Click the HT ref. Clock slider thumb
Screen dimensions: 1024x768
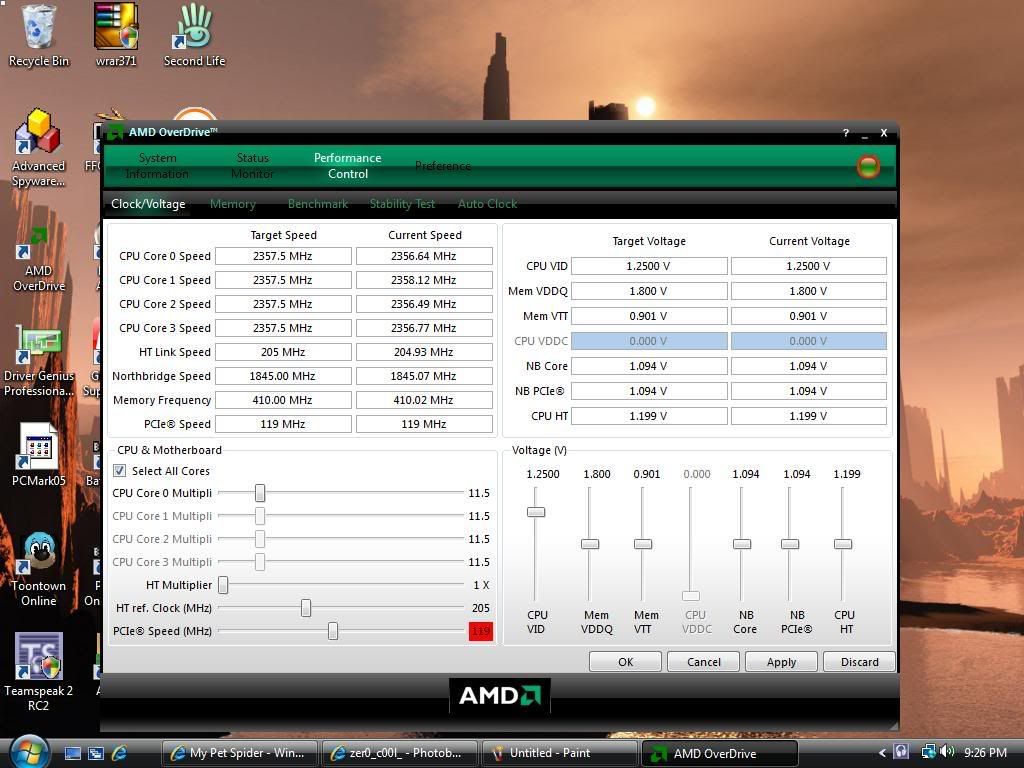coord(306,608)
